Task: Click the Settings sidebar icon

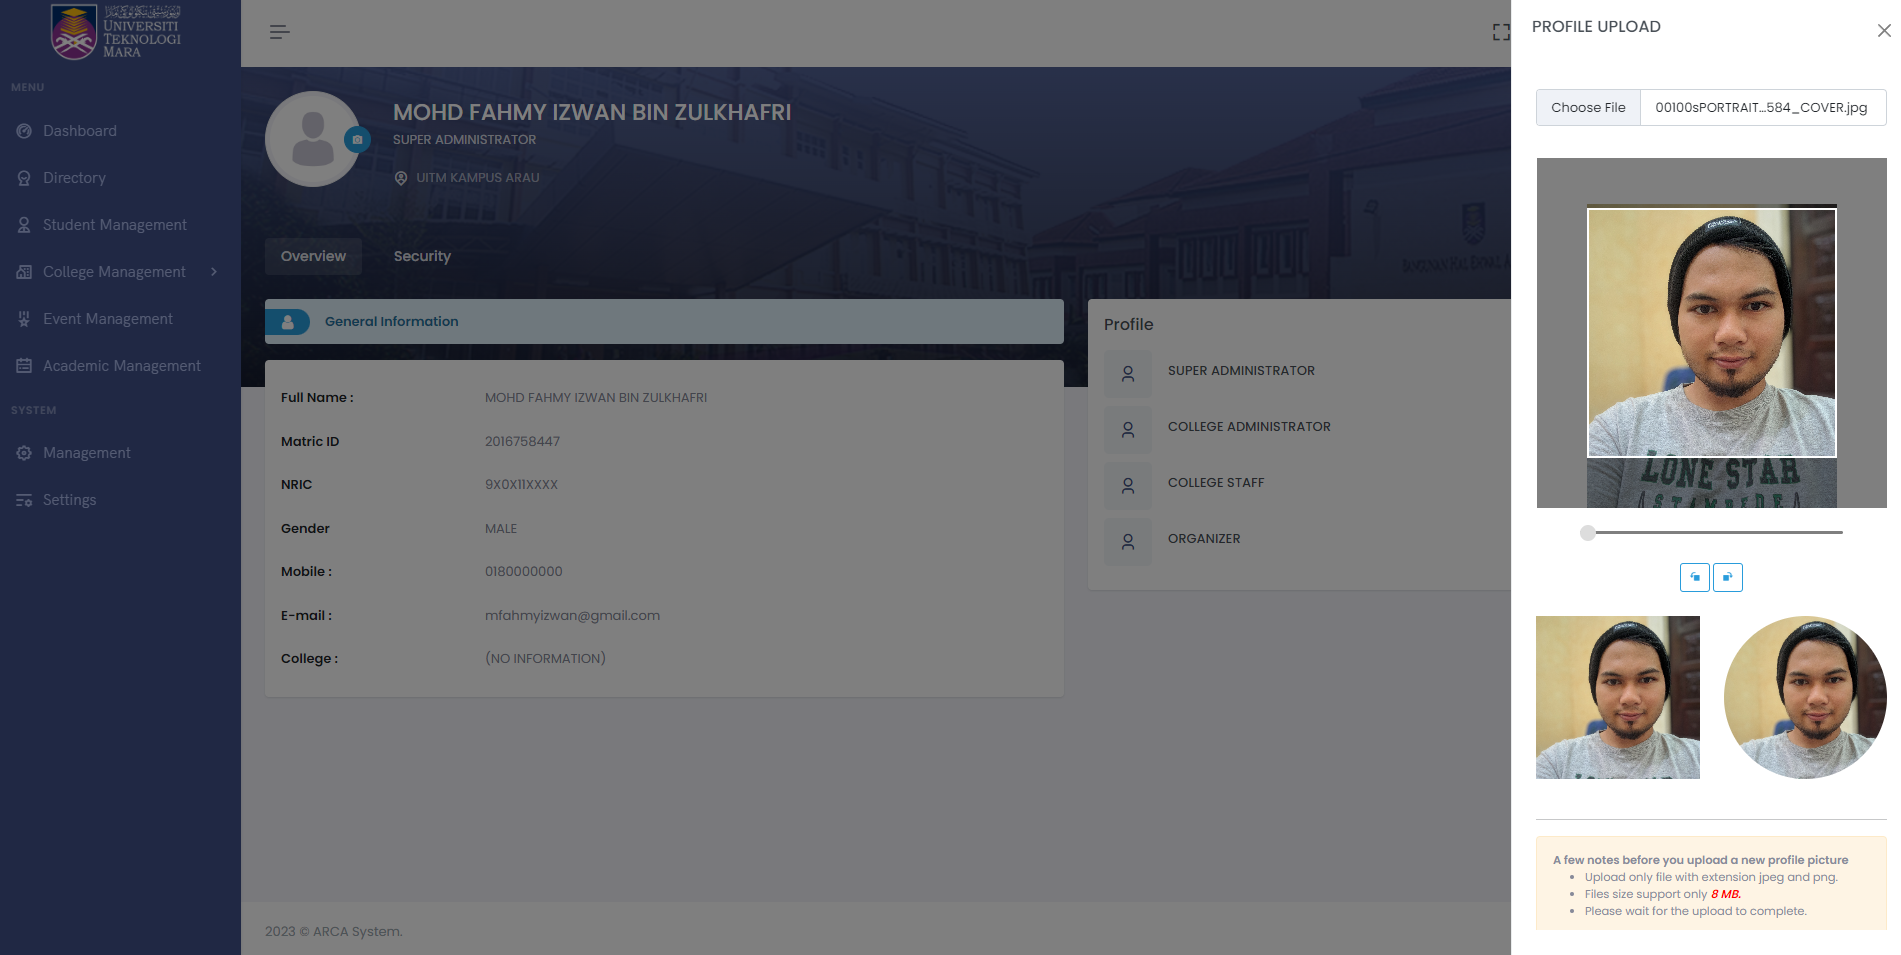Action: (x=24, y=500)
